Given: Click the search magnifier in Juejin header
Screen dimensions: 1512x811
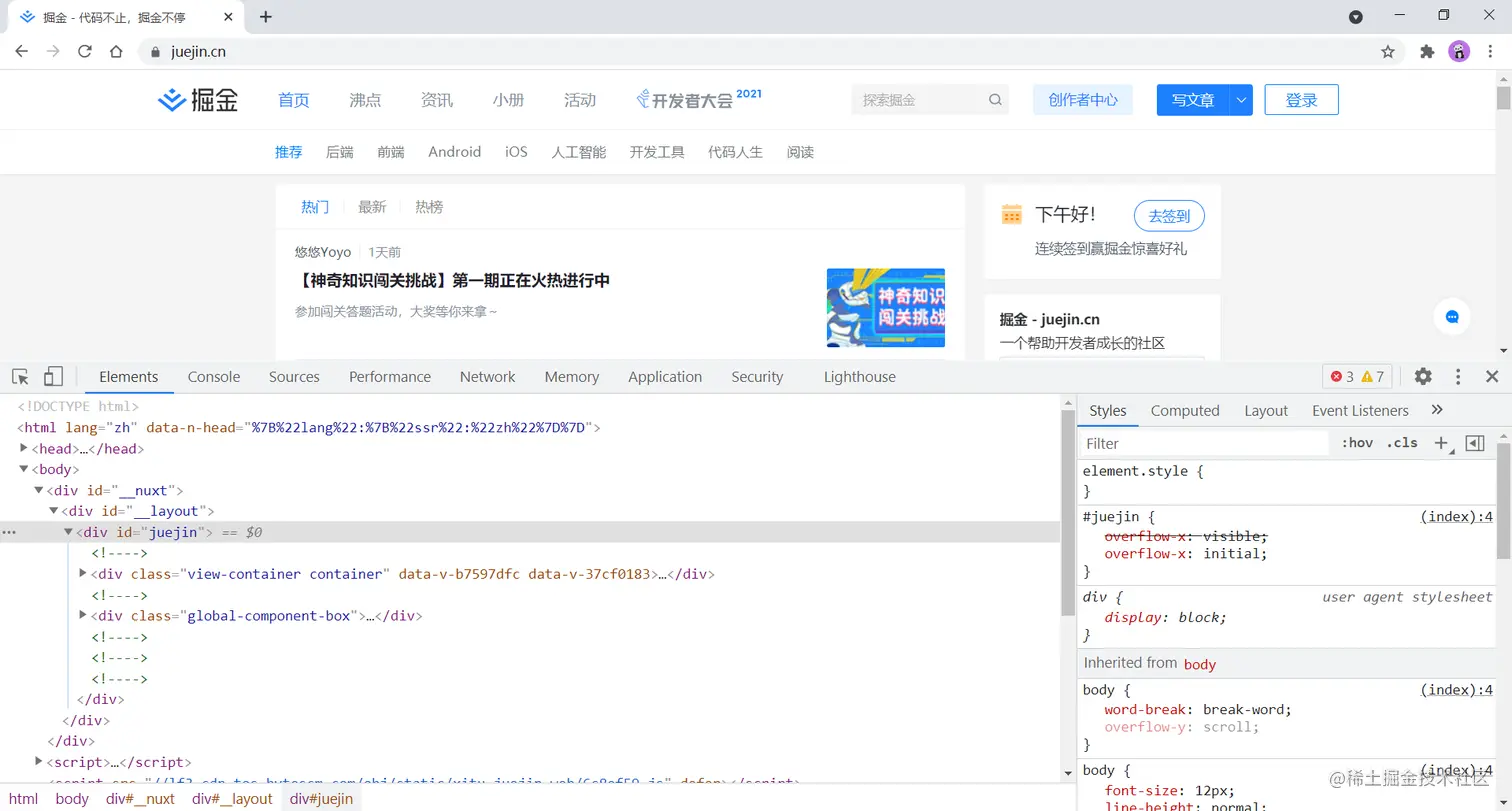Looking at the screenshot, I should point(995,100).
